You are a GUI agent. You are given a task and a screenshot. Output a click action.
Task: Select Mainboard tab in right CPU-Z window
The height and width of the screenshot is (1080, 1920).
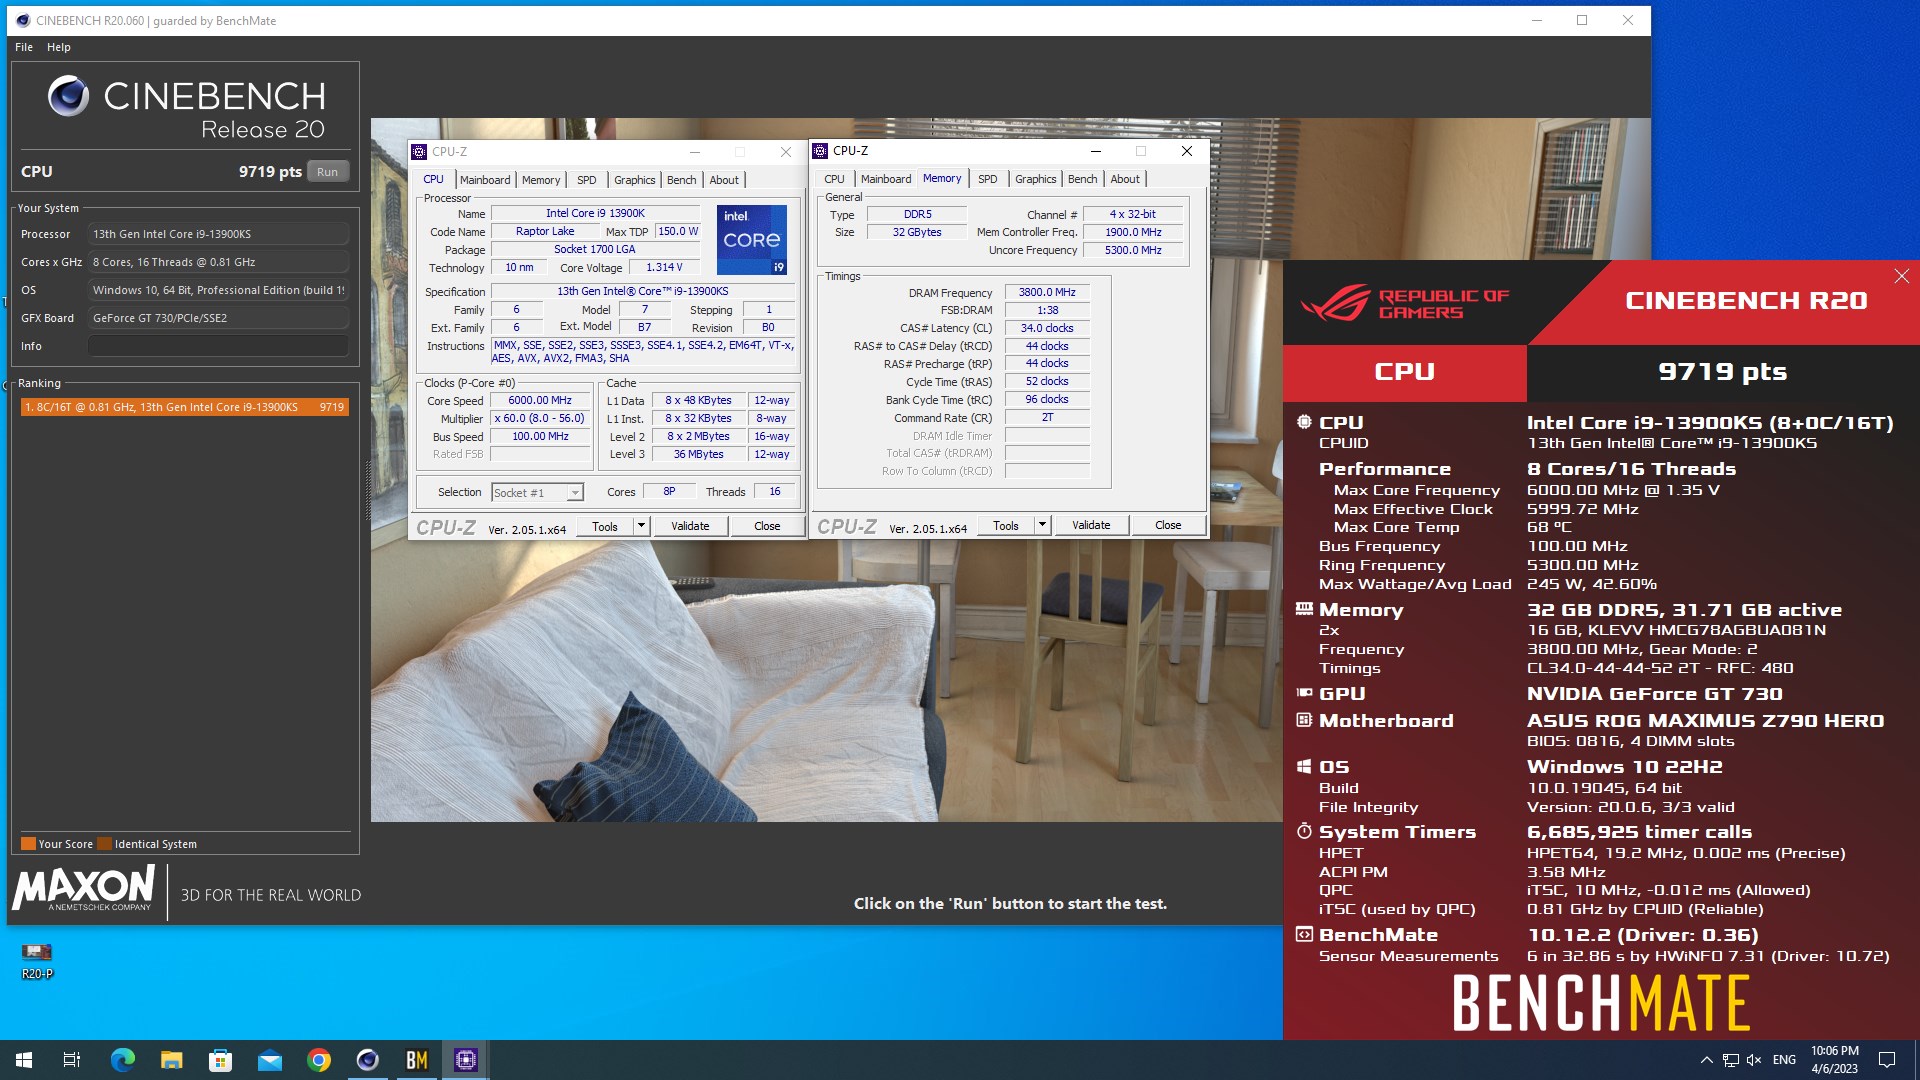coord(886,179)
